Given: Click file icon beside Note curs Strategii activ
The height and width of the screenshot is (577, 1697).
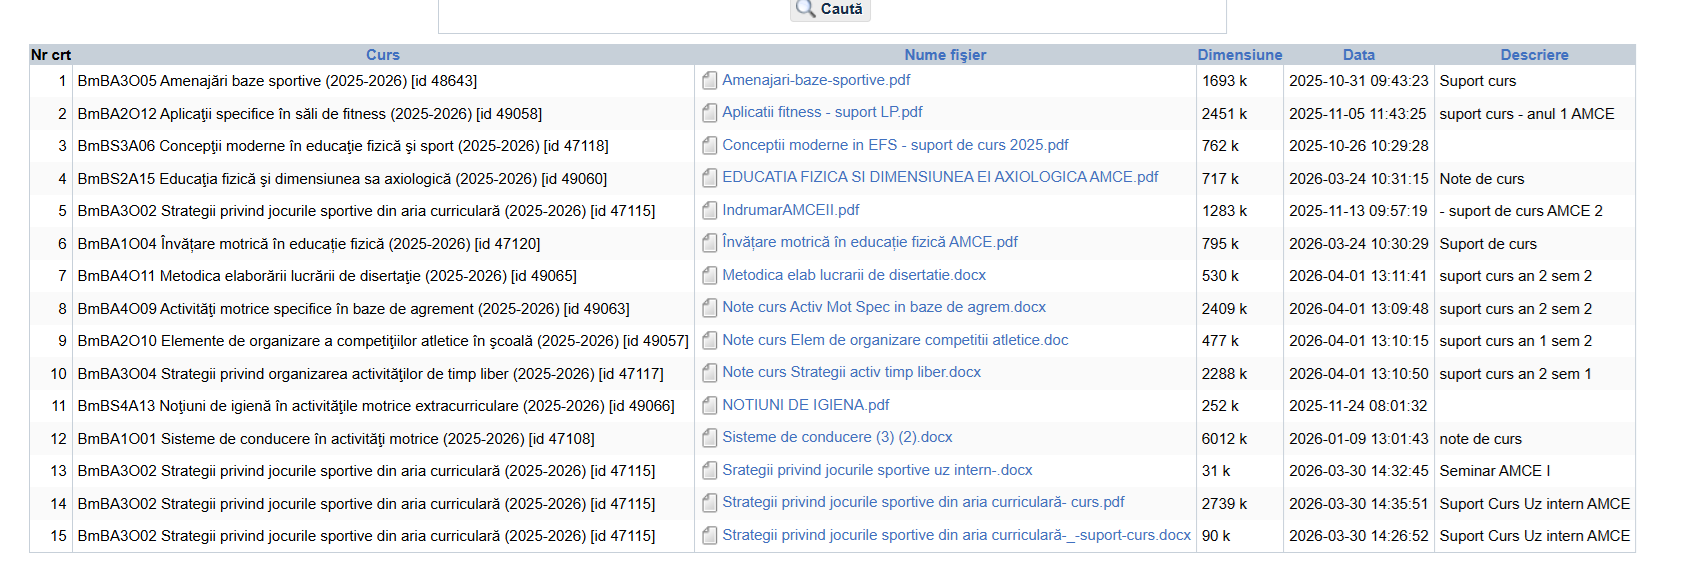Looking at the screenshot, I should 709,373.
